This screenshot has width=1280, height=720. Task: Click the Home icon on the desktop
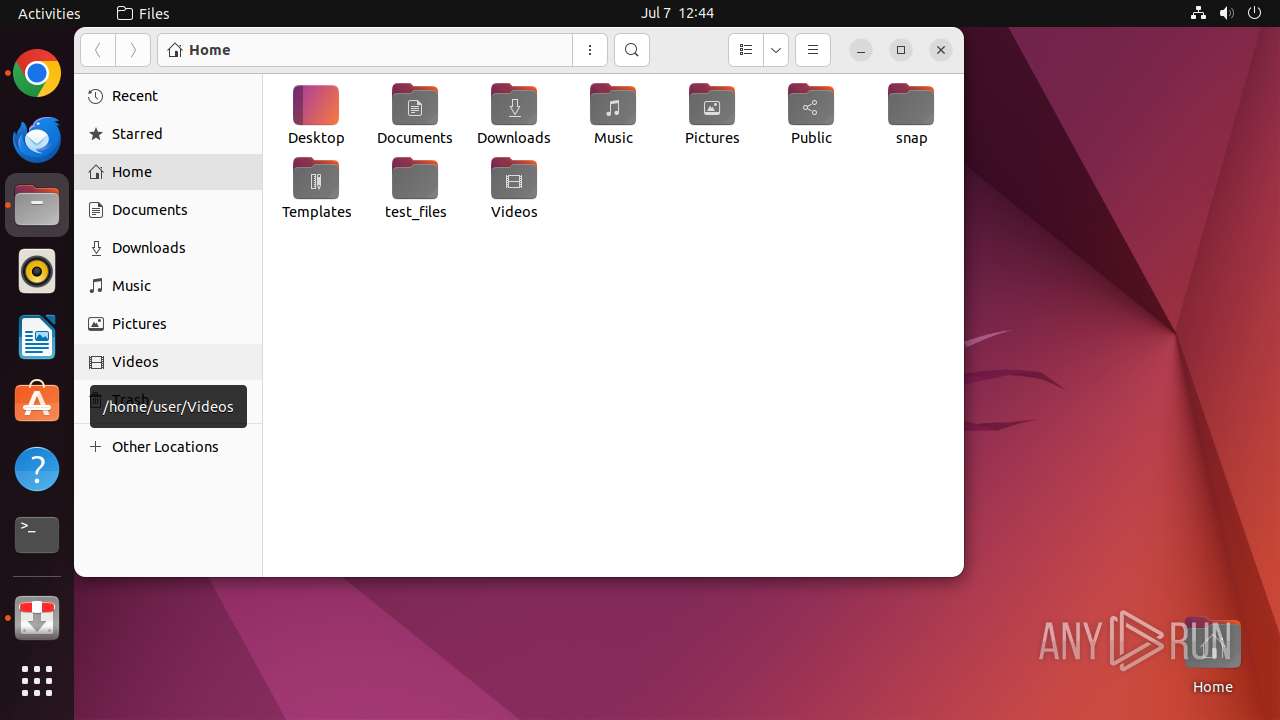(x=1212, y=655)
